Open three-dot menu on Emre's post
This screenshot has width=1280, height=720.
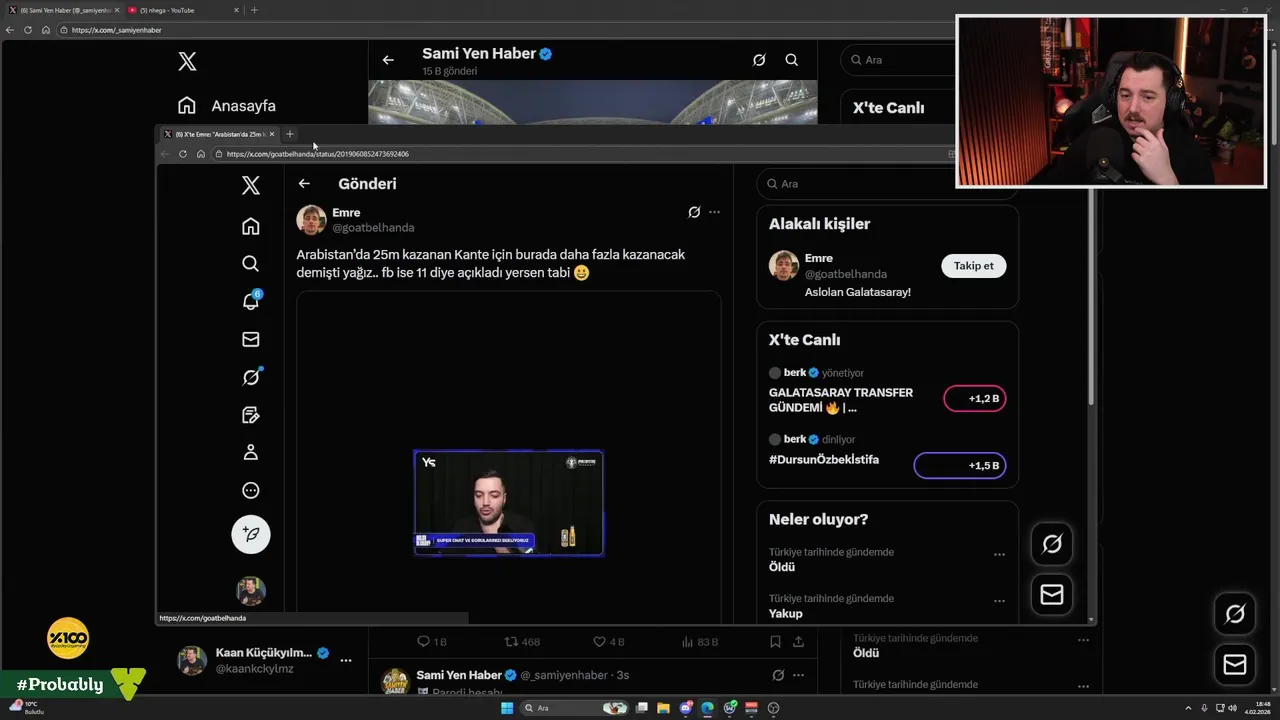click(714, 212)
